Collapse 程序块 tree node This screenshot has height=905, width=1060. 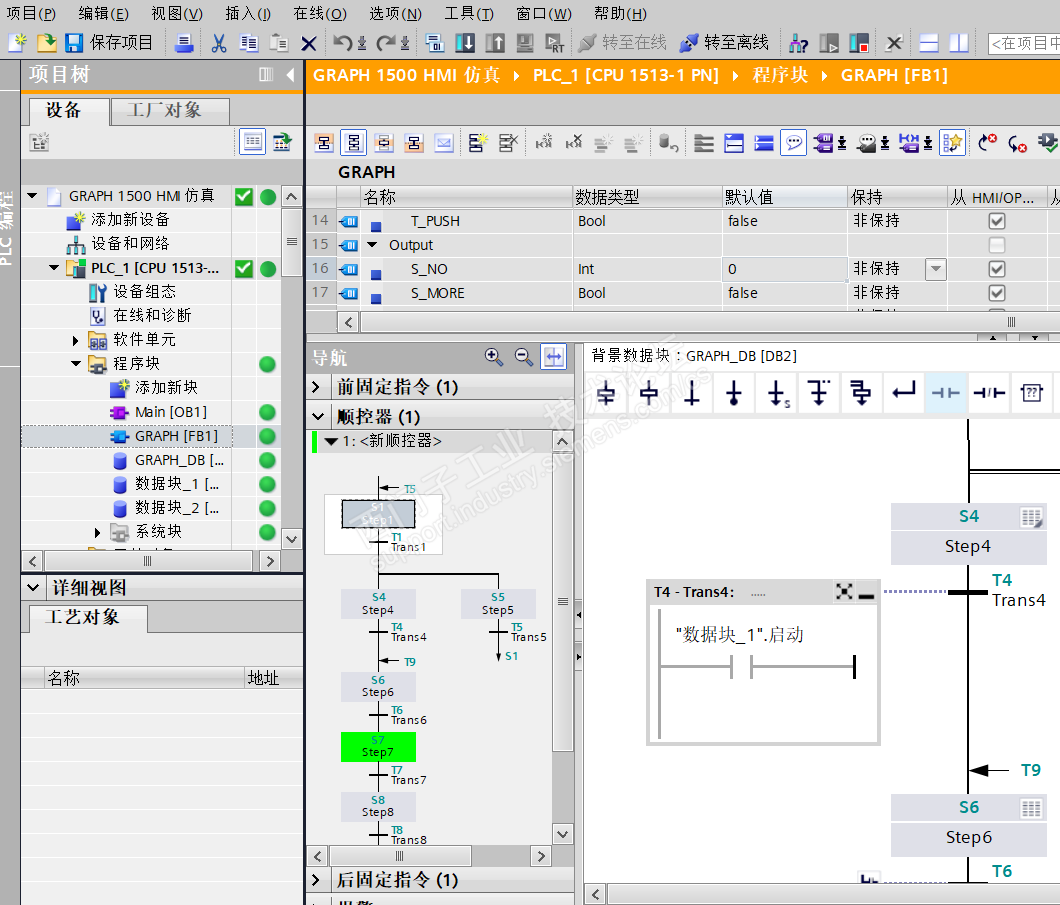tap(76, 364)
